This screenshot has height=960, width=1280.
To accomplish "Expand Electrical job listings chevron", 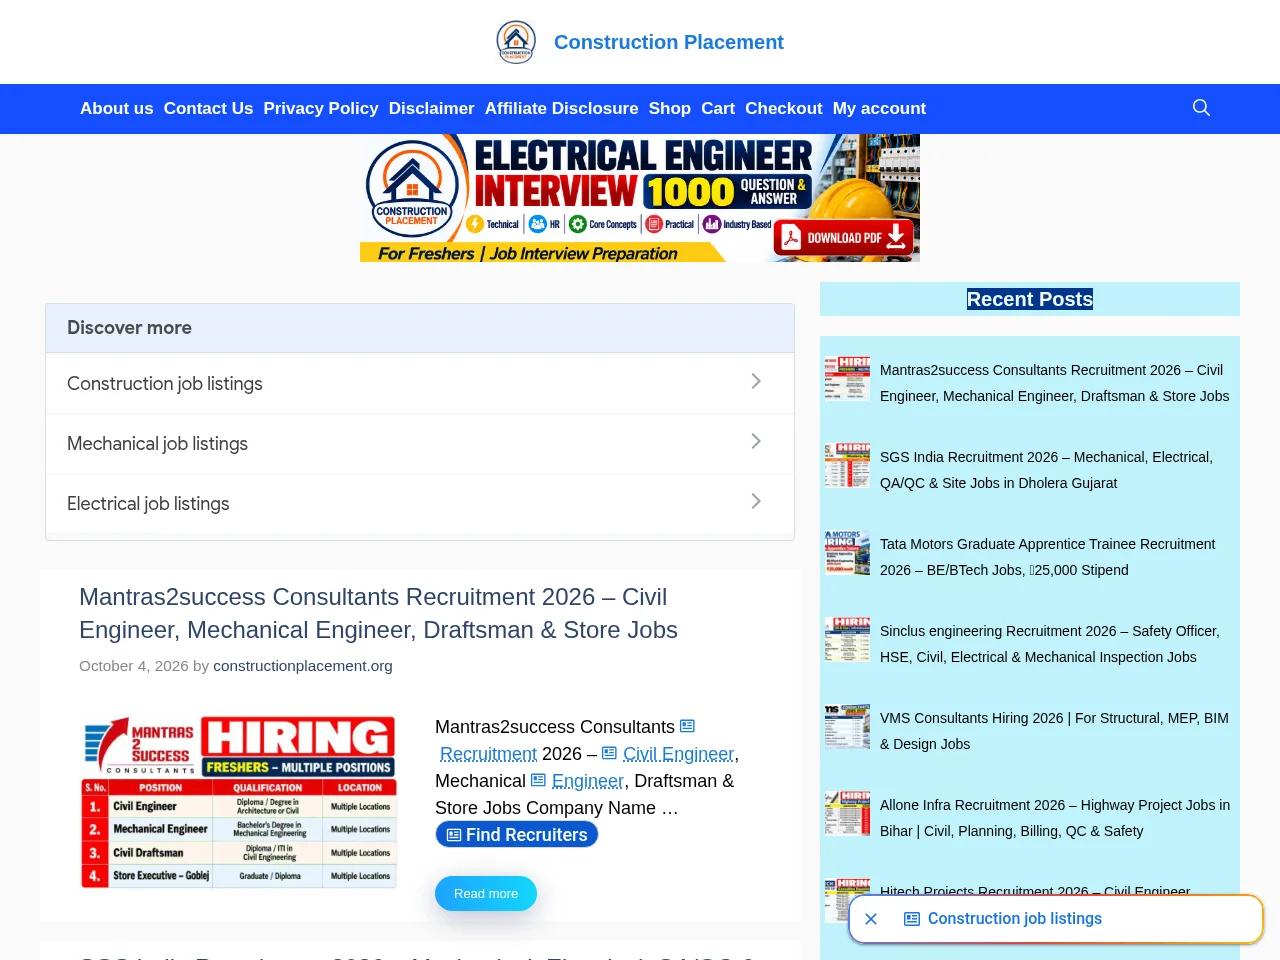I will pos(756,502).
